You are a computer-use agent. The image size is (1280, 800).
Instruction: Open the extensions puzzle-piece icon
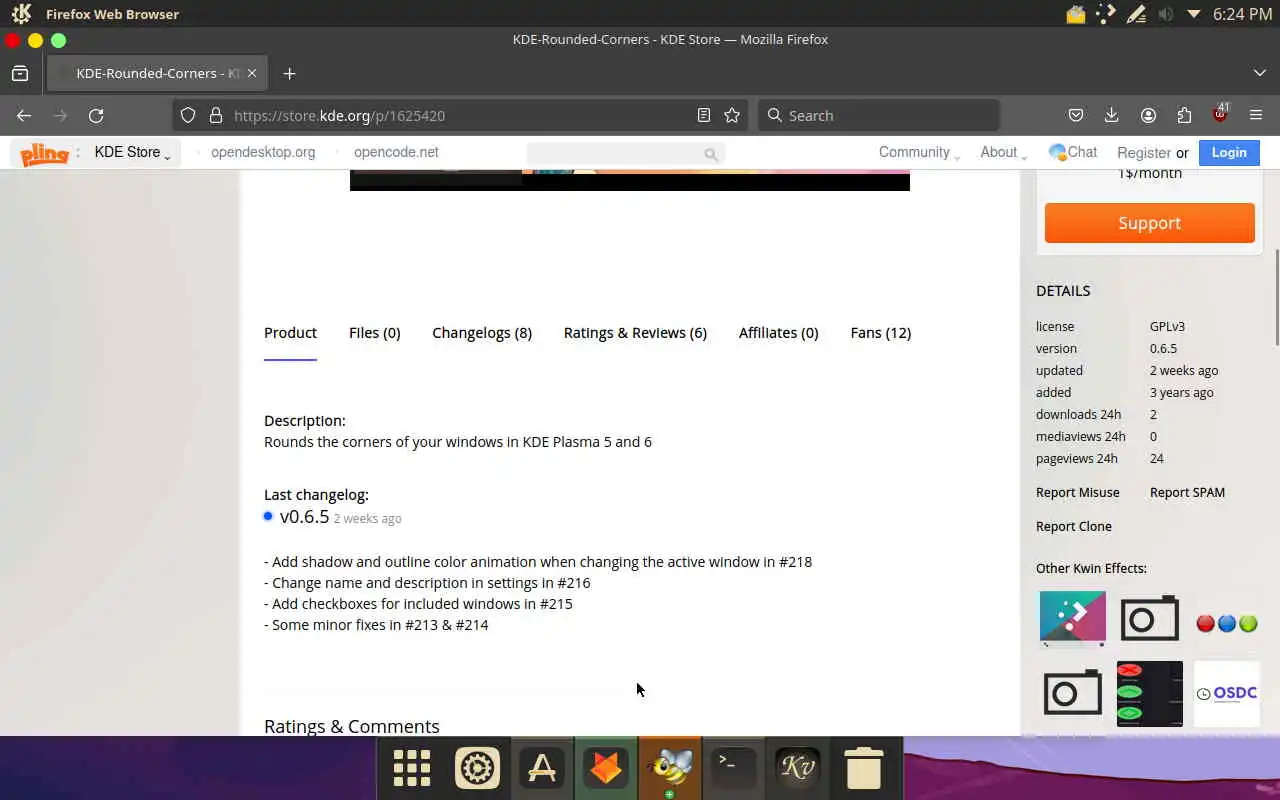click(1184, 115)
